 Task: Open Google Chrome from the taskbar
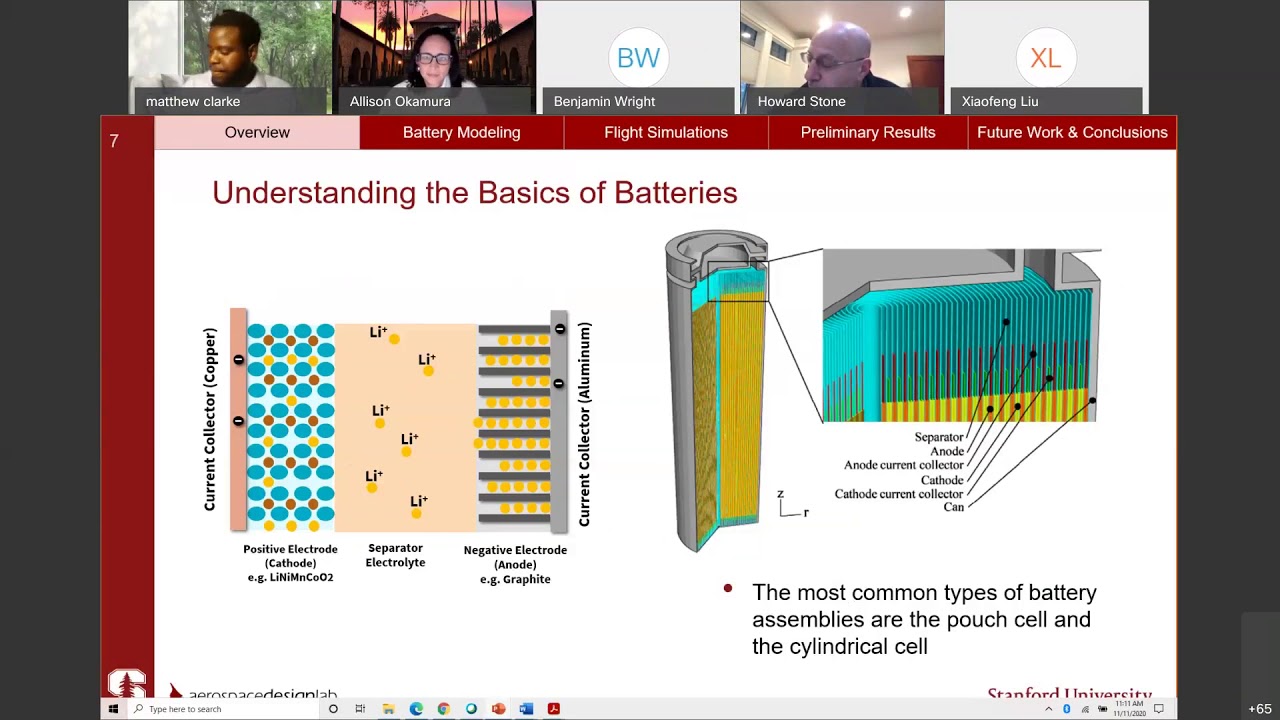(443, 709)
